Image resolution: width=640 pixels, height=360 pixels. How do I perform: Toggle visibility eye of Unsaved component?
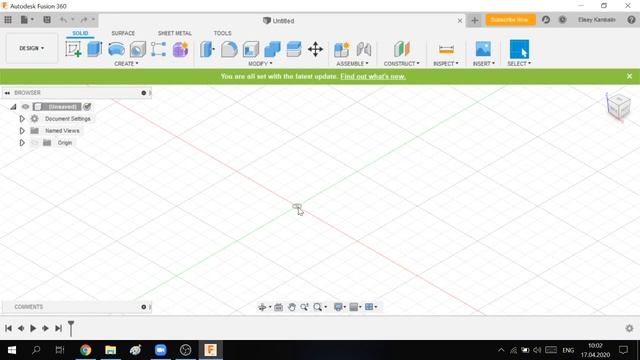(25, 107)
